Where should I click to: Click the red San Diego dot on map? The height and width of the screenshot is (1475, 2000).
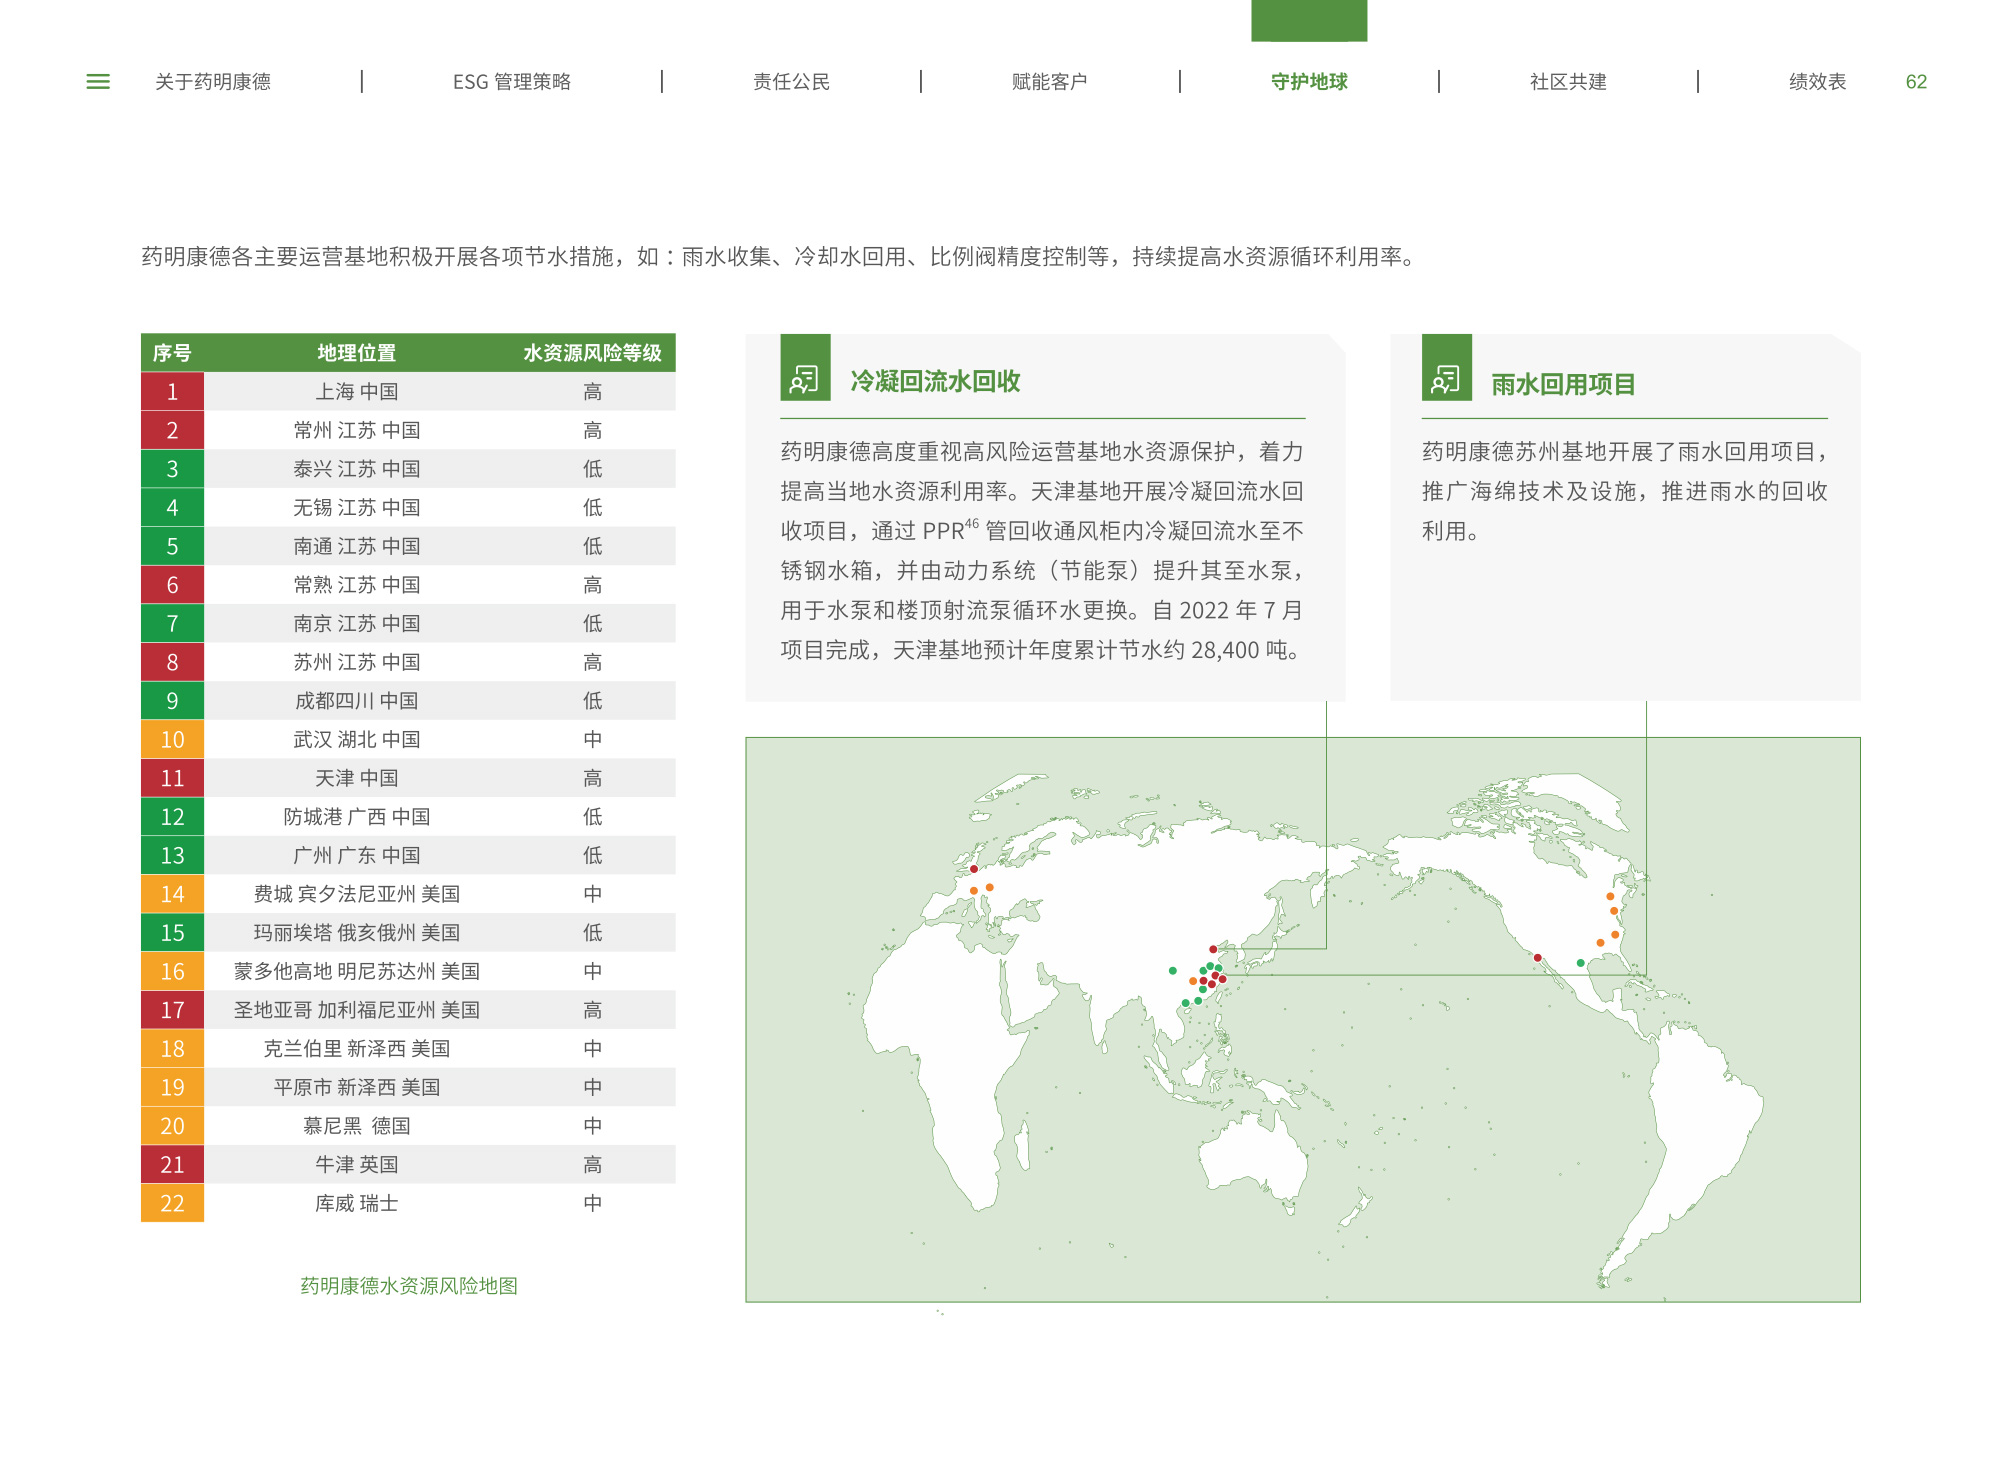(1538, 958)
